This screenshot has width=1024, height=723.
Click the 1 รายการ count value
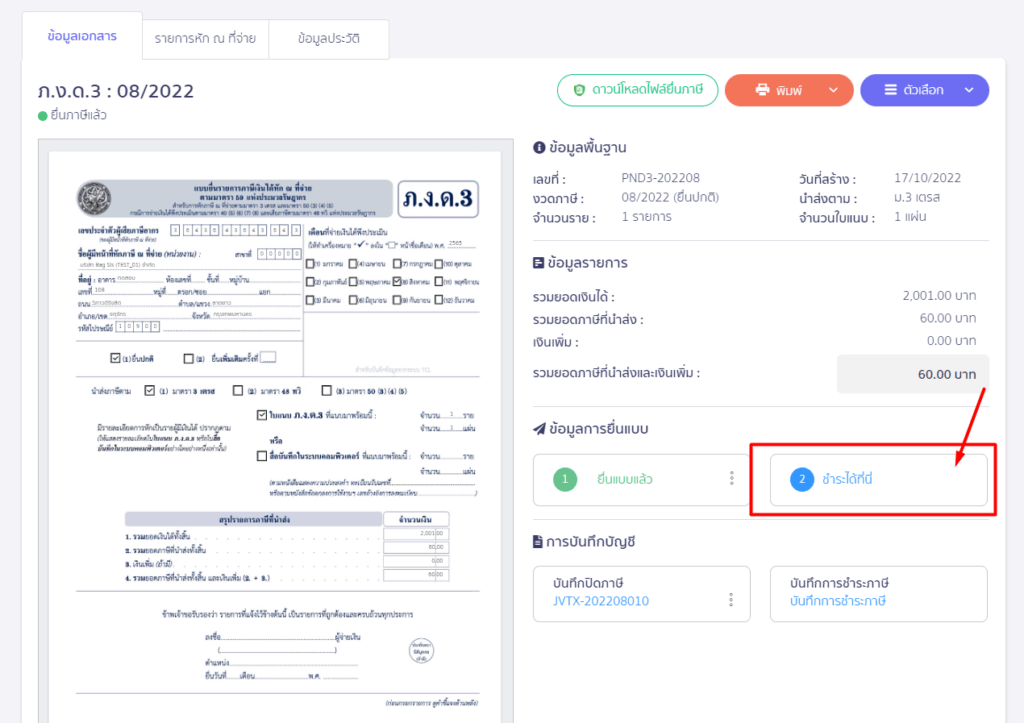tap(647, 217)
